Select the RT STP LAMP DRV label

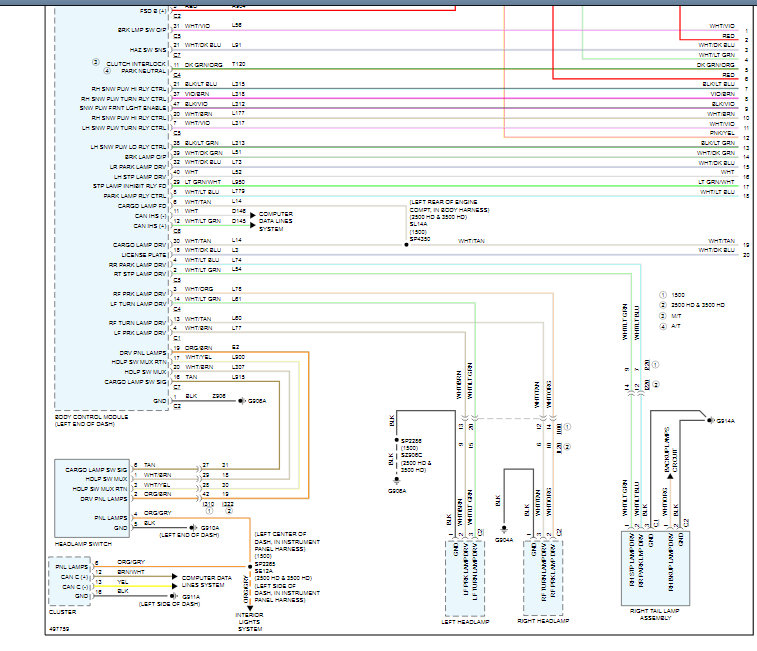tap(140, 274)
